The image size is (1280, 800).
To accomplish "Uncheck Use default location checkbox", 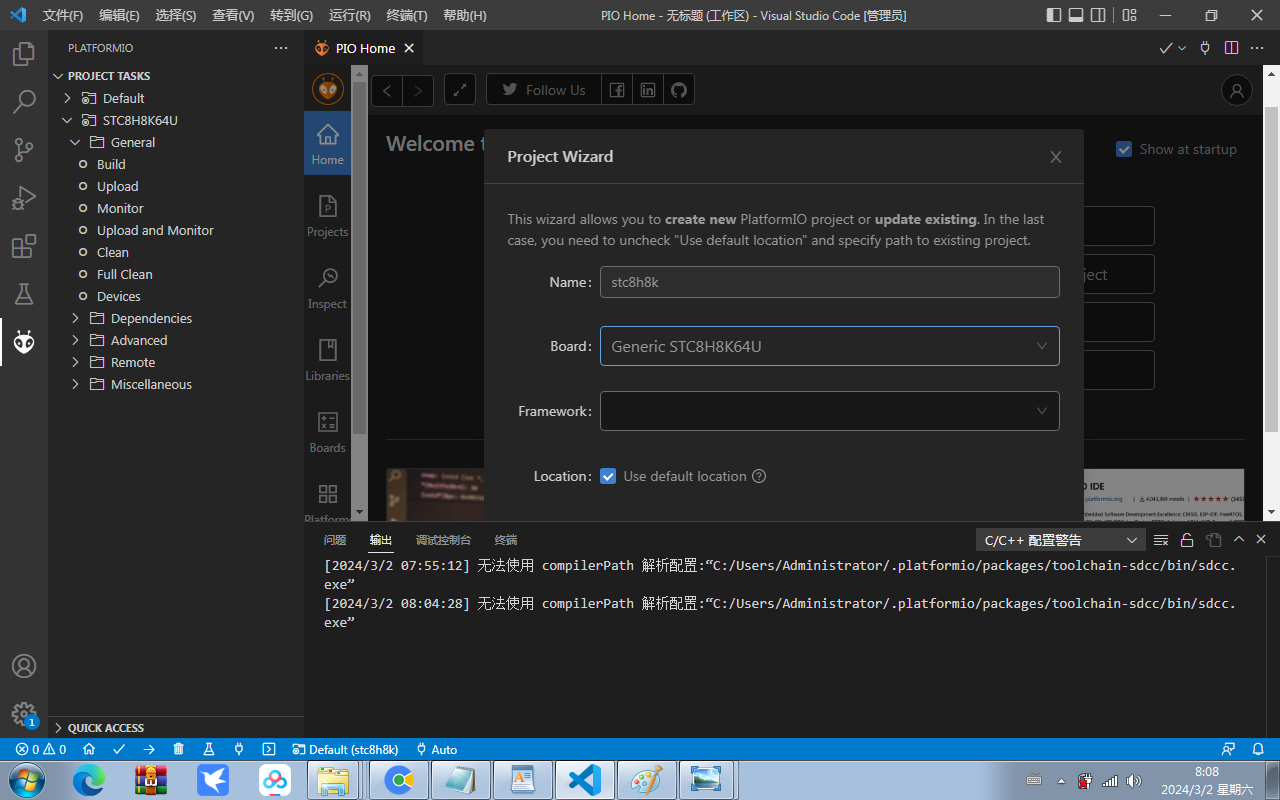I will click(x=608, y=476).
